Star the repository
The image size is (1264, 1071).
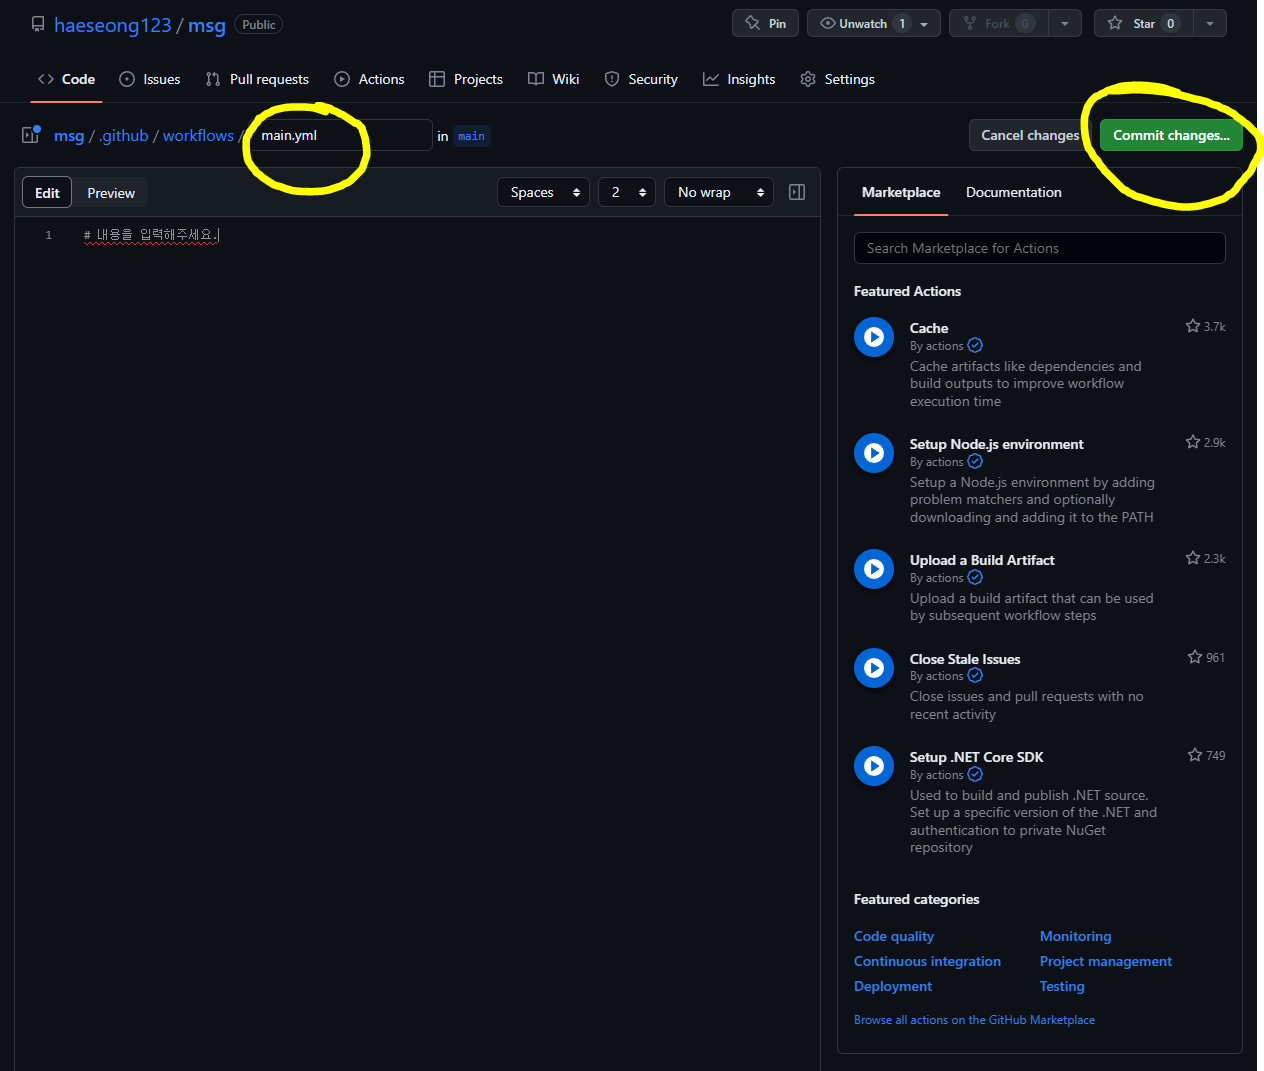click(x=1144, y=23)
